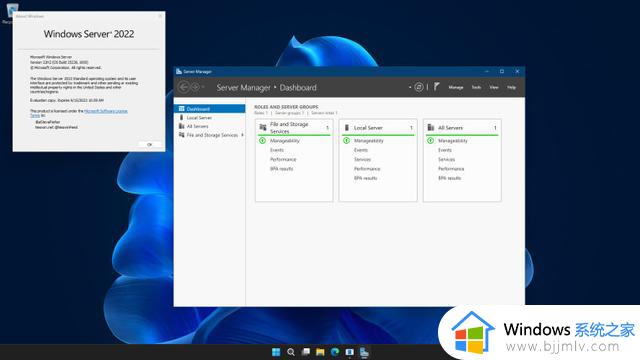The height and width of the screenshot is (360, 640).
Task: Open the Windows Start menu
Action: tap(276, 352)
